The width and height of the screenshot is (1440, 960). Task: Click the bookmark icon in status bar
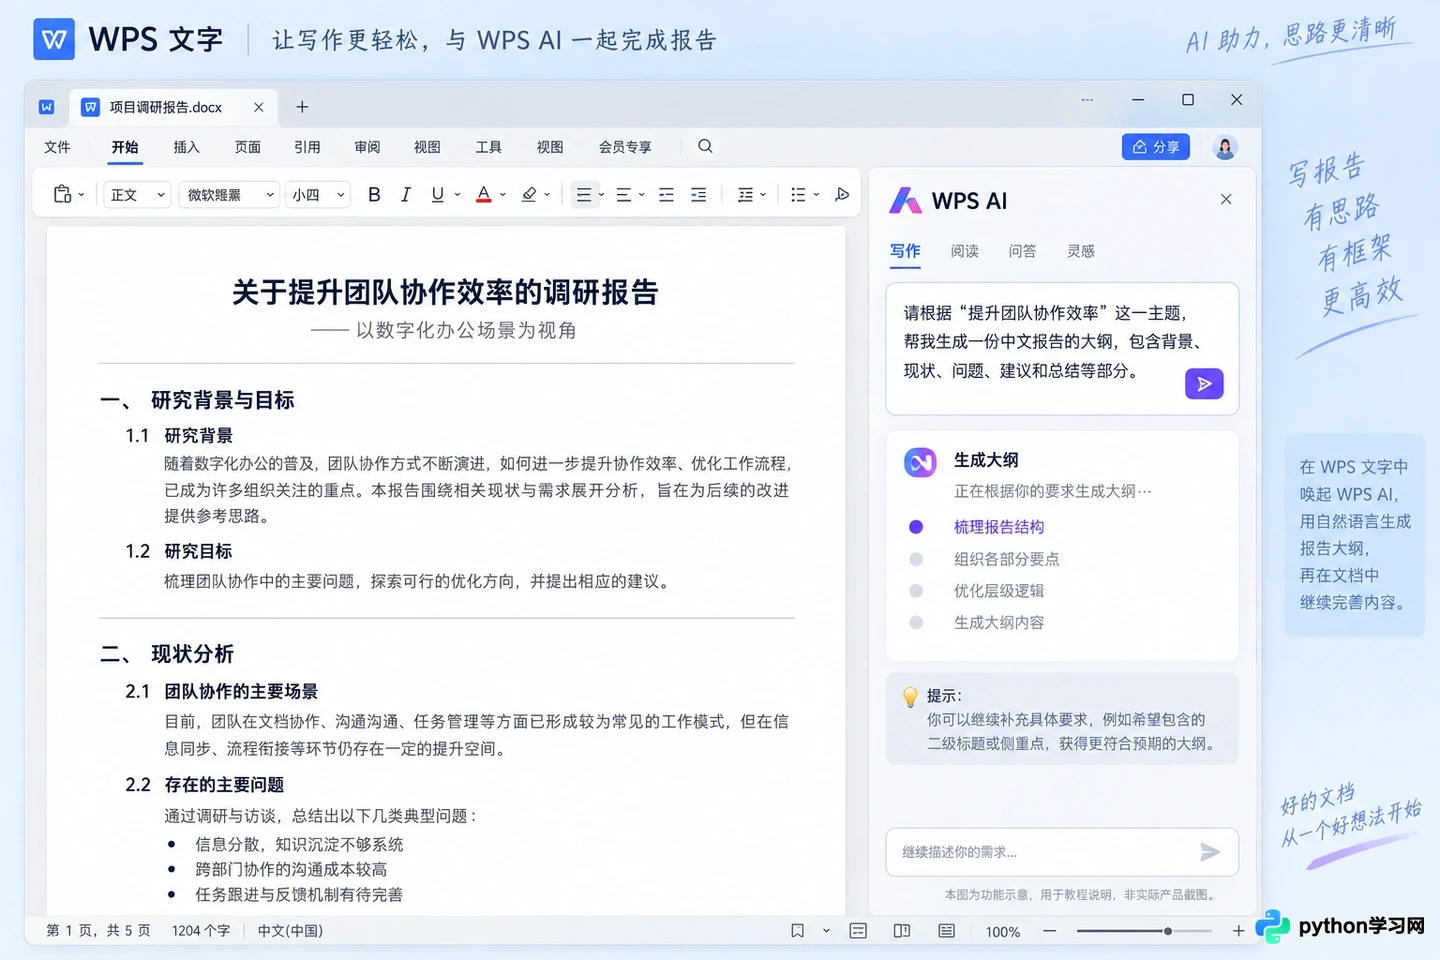[797, 931]
